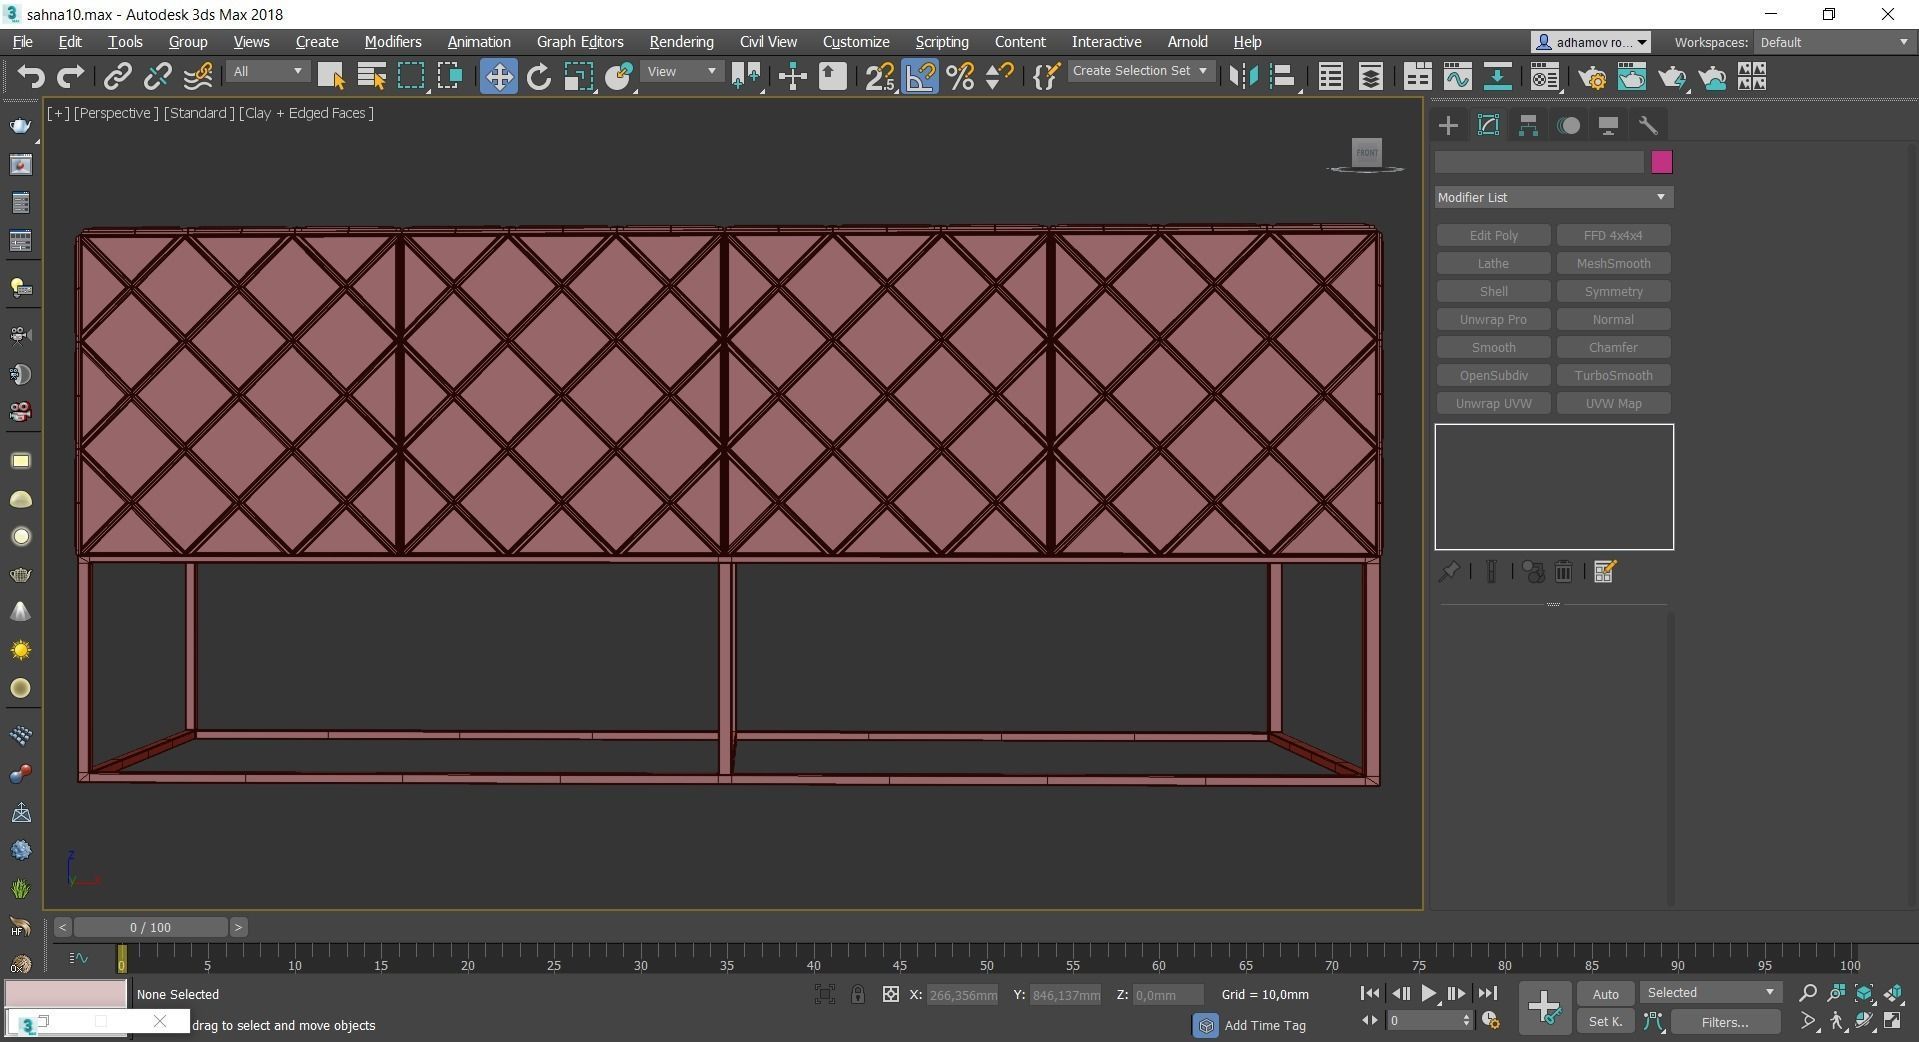1919x1042 pixels.
Task: Toggle Spinner Snap button
Action: coord(999,77)
